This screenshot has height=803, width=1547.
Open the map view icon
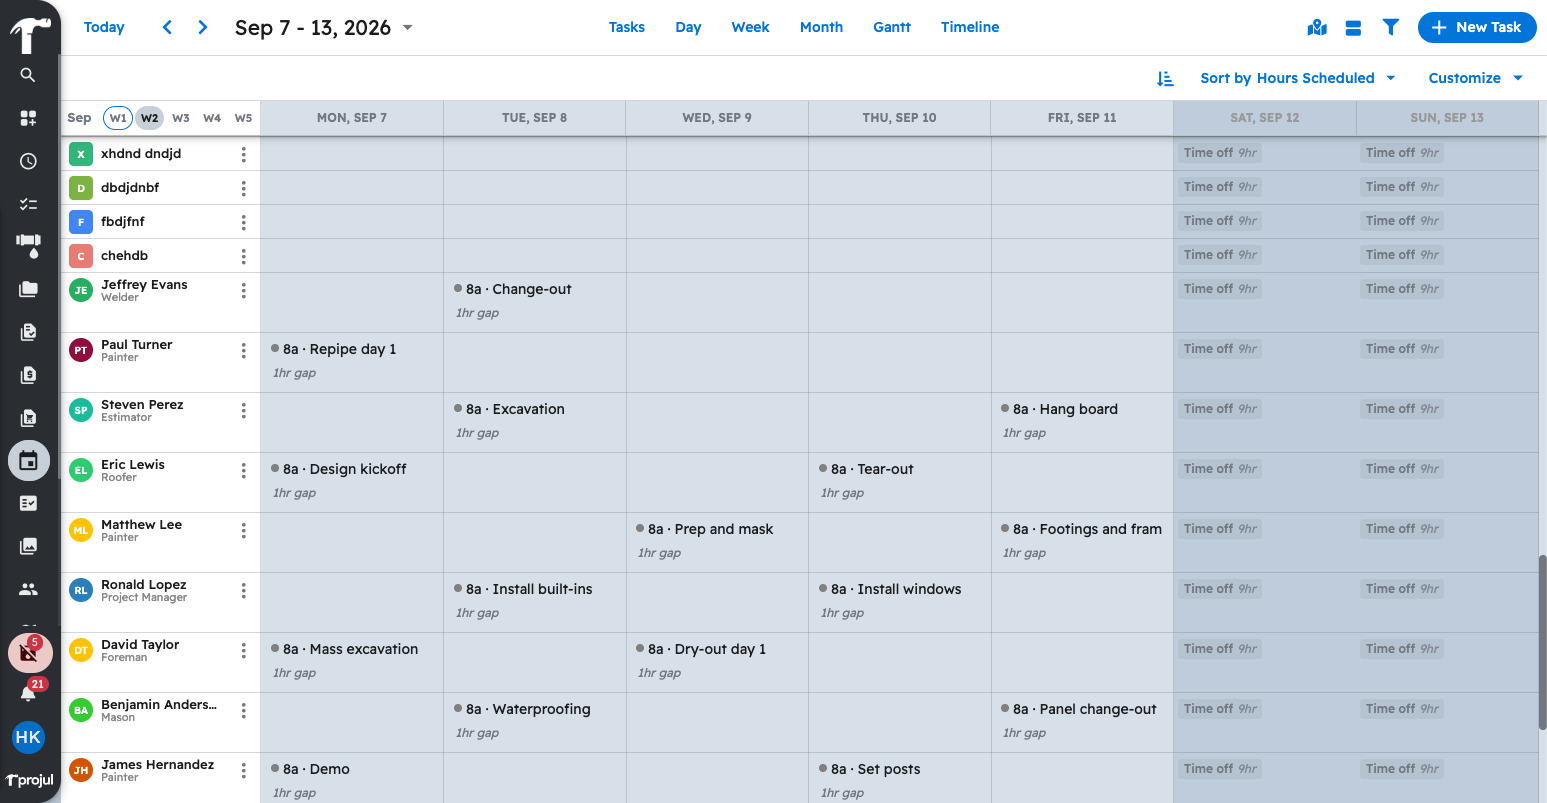coord(1317,28)
